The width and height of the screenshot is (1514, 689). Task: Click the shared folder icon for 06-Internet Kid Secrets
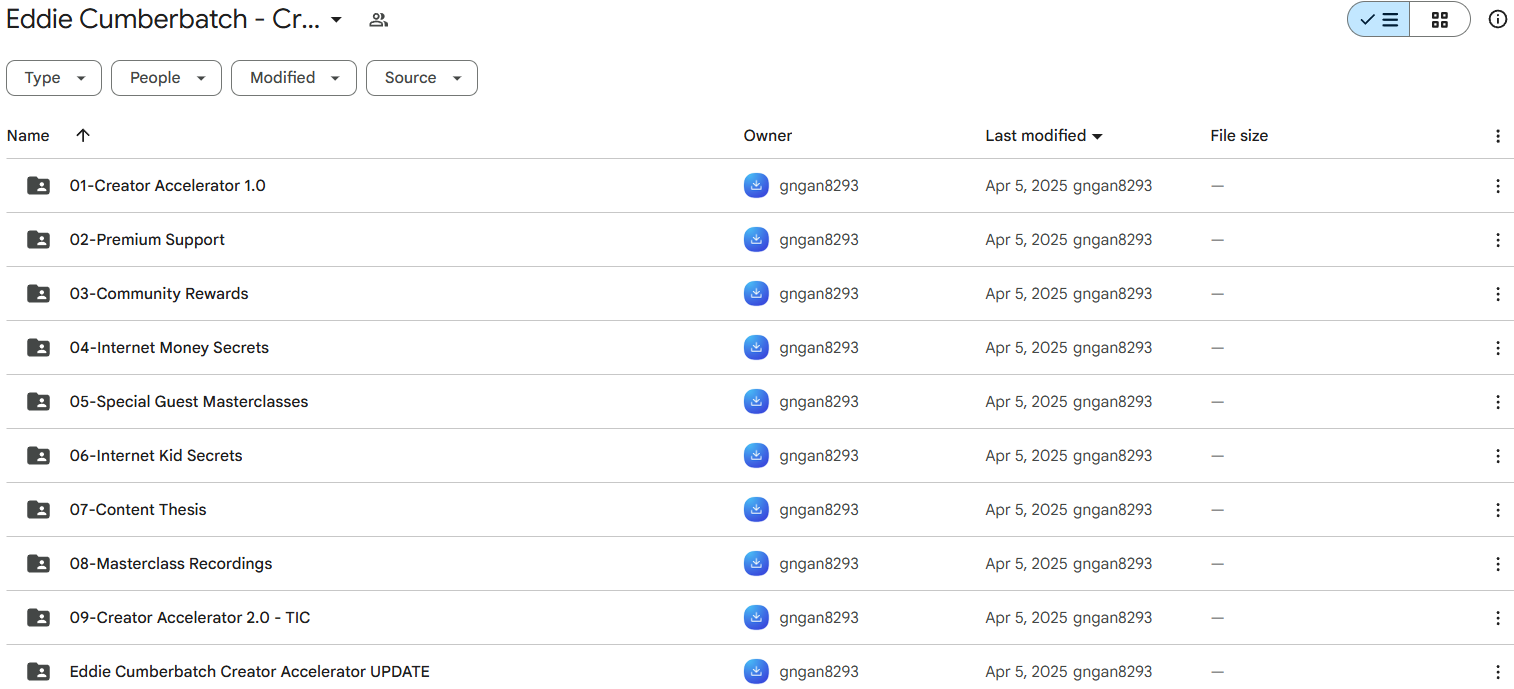tap(38, 456)
